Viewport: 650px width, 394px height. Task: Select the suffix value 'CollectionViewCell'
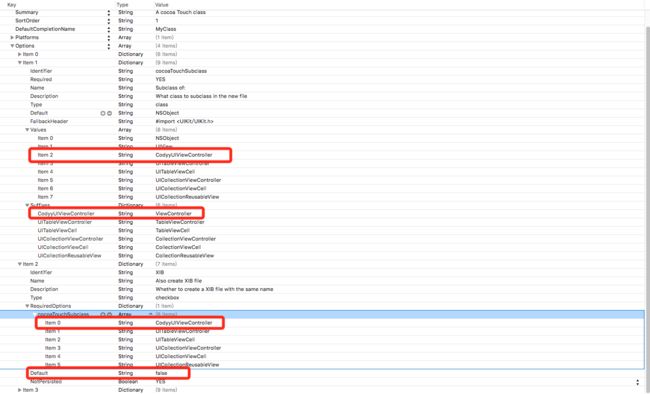click(x=178, y=247)
